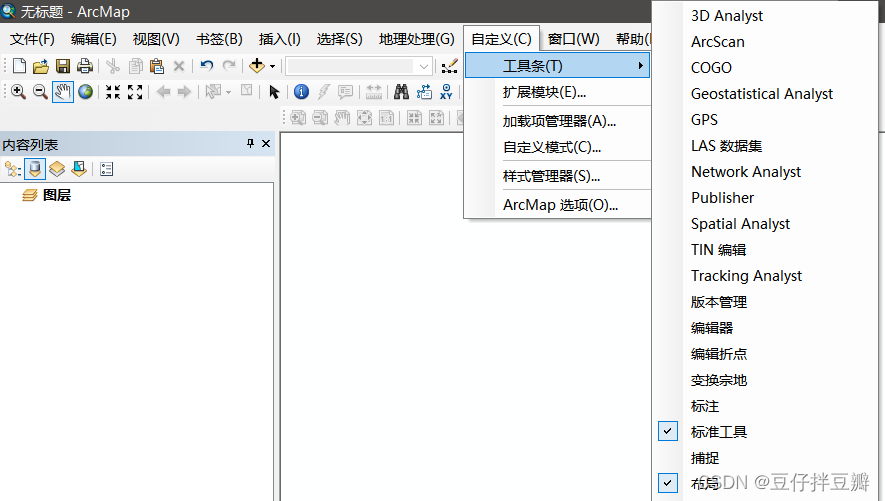This screenshot has height=501, width=885.
Task: Click Fixed Zoom In arrows icon
Action: pos(113,91)
